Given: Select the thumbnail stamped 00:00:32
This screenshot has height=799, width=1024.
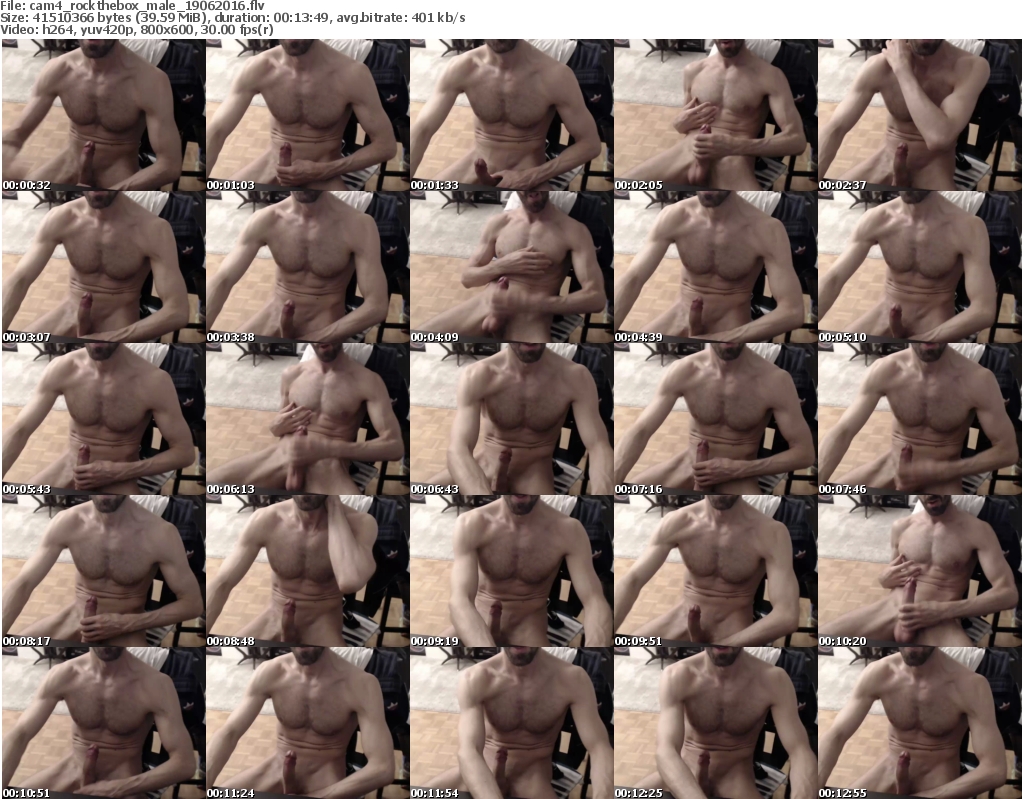Looking at the screenshot, I should [x=104, y=115].
